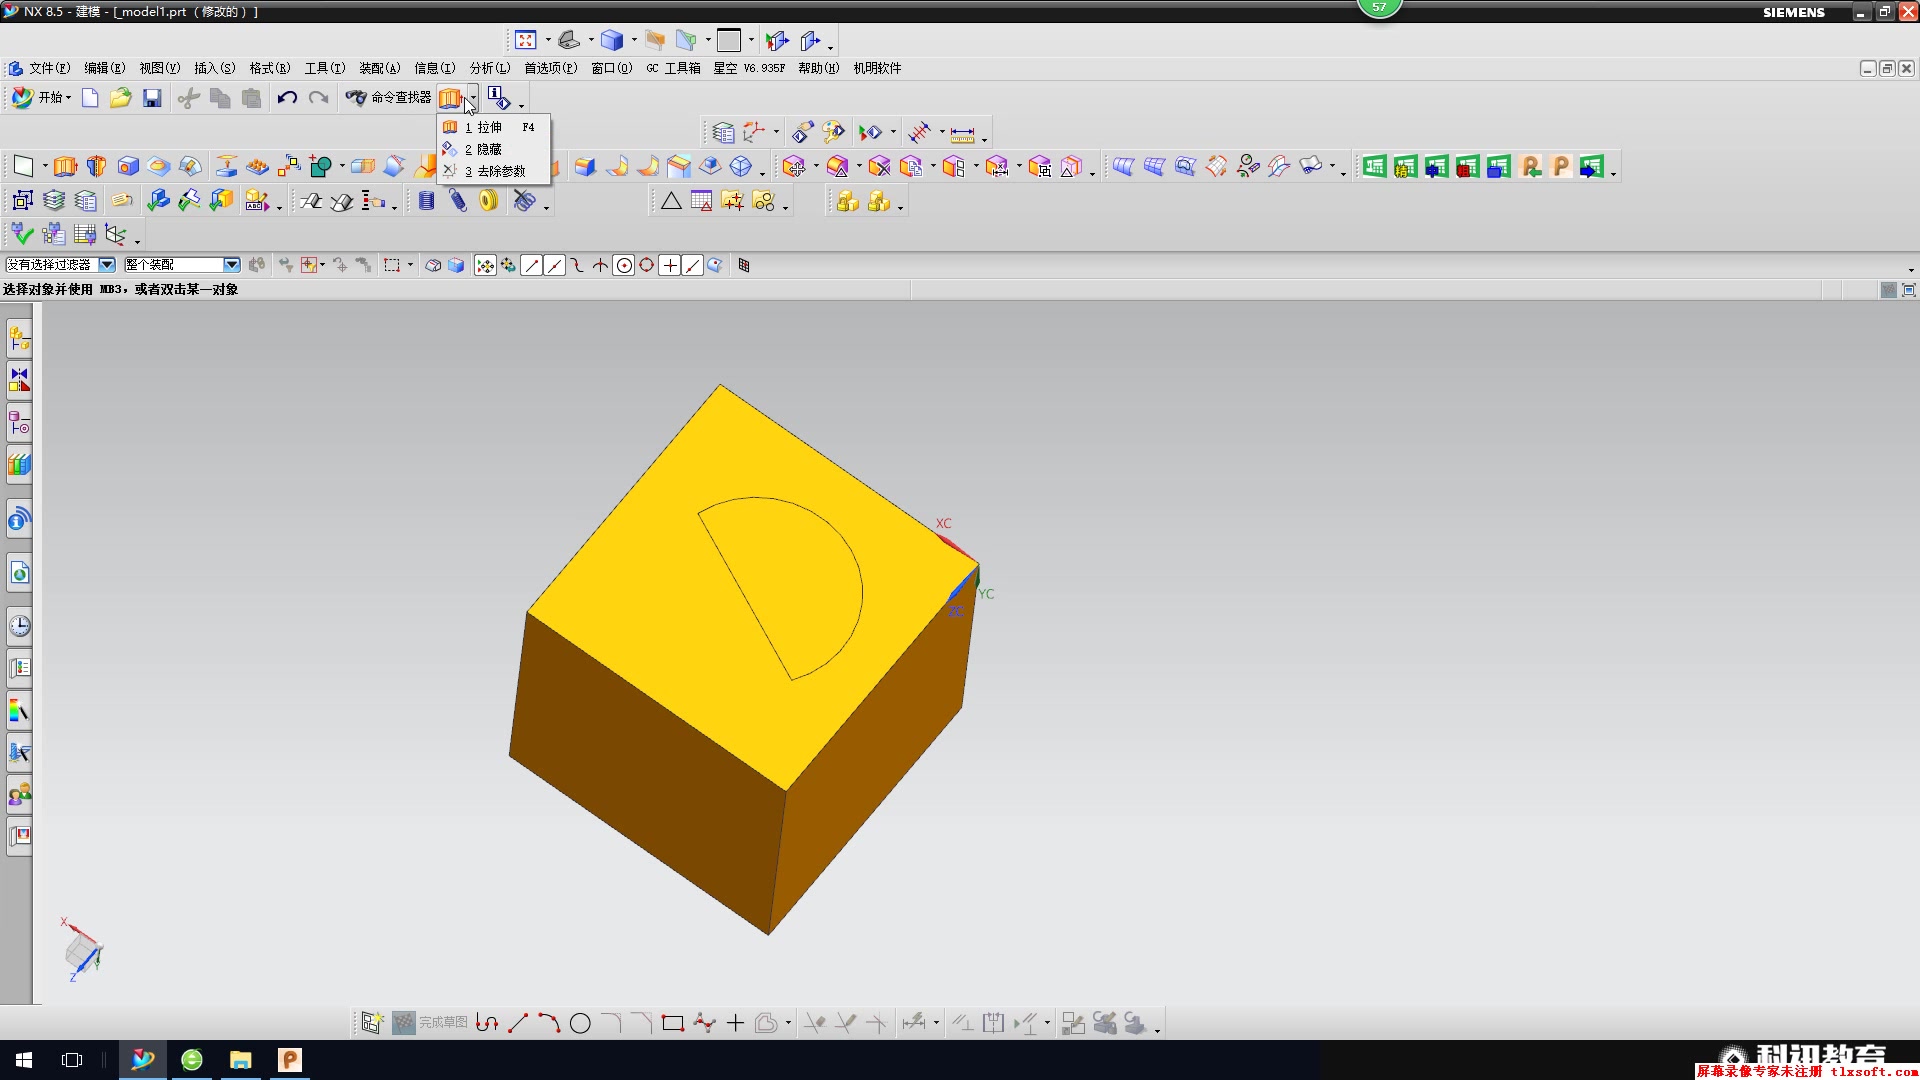Image resolution: width=1920 pixels, height=1080 pixels.
Task: Open the 整个装配 scope dropdown
Action: point(232,265)
